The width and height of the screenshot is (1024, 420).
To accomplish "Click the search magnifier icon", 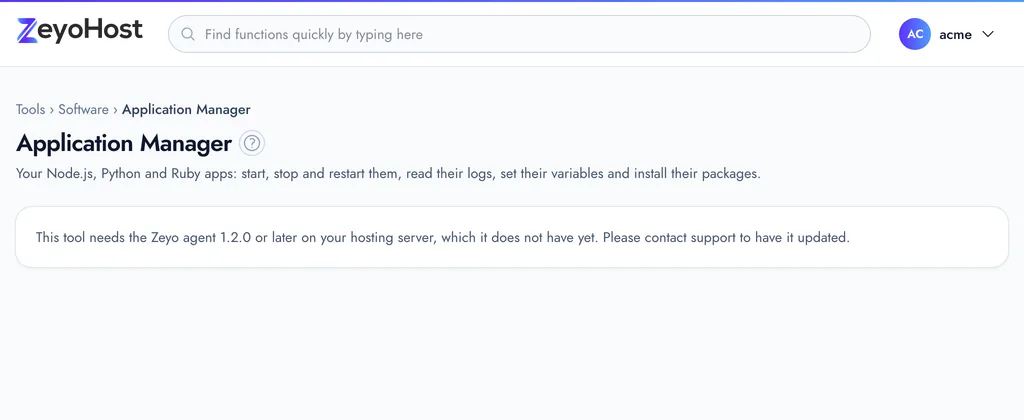I will [188, 35].
